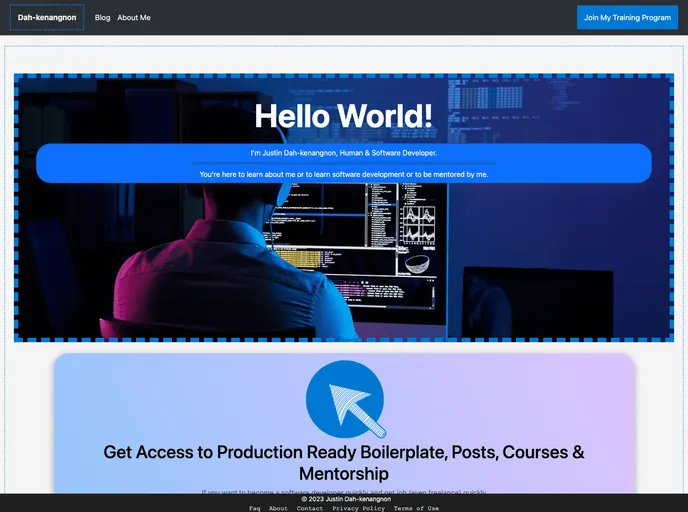
Task: Select the Hello World! heading
Action: [x=344, y=116]
